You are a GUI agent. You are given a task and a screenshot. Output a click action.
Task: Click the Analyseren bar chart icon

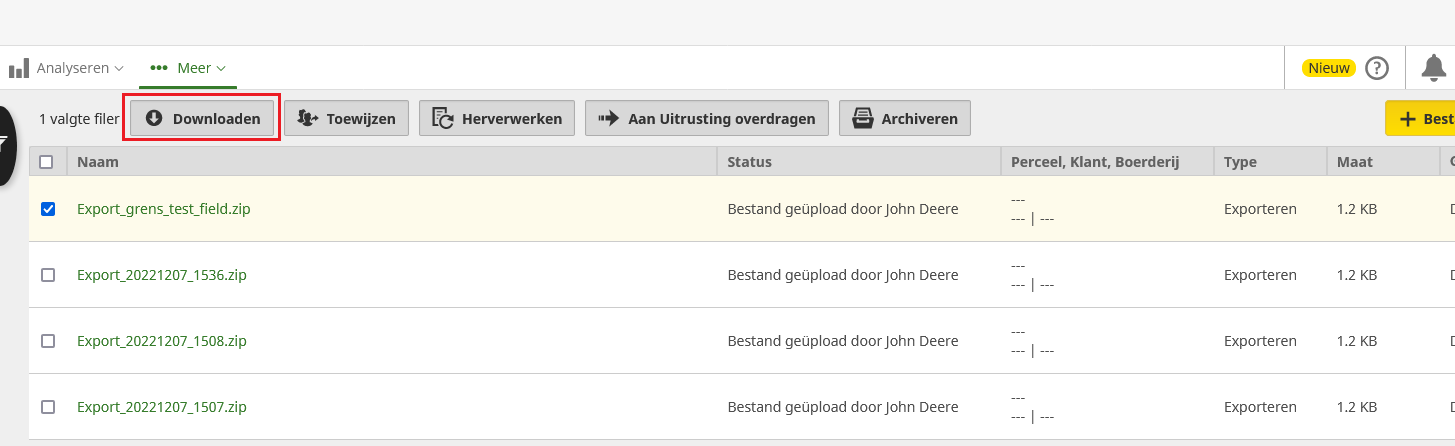18,69
